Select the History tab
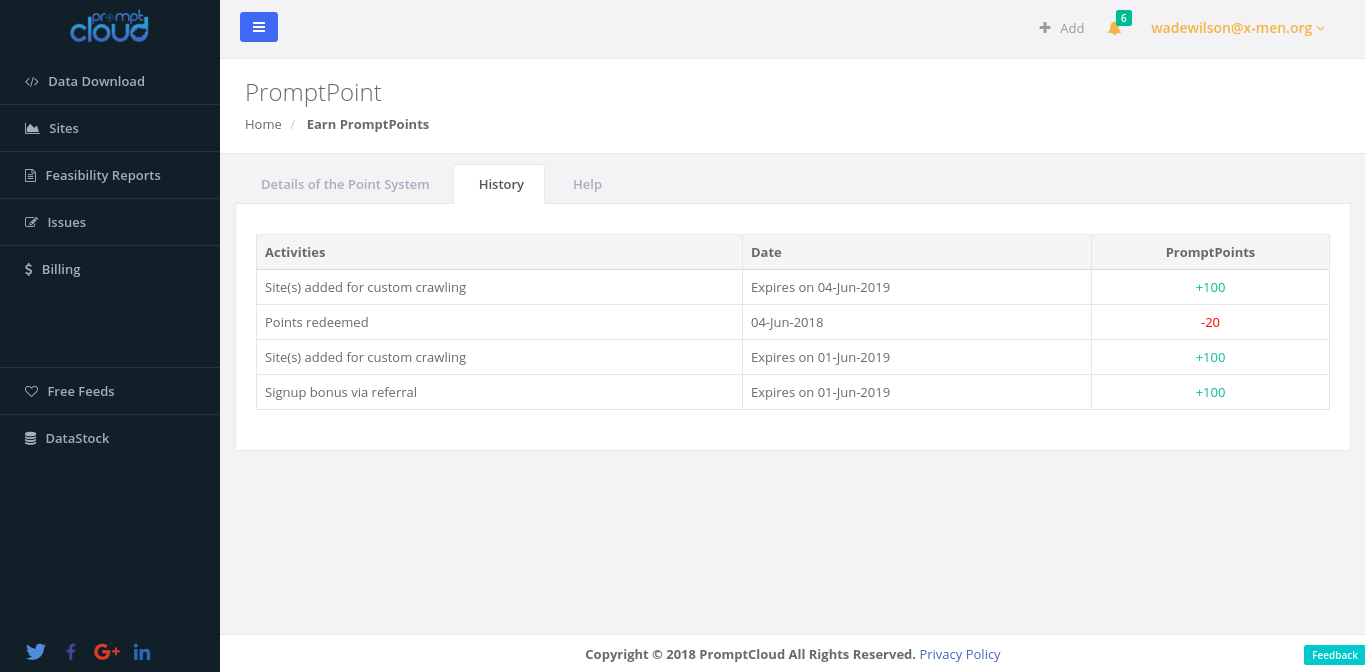The image size is (1365, 672). click(x=500, y=185)
